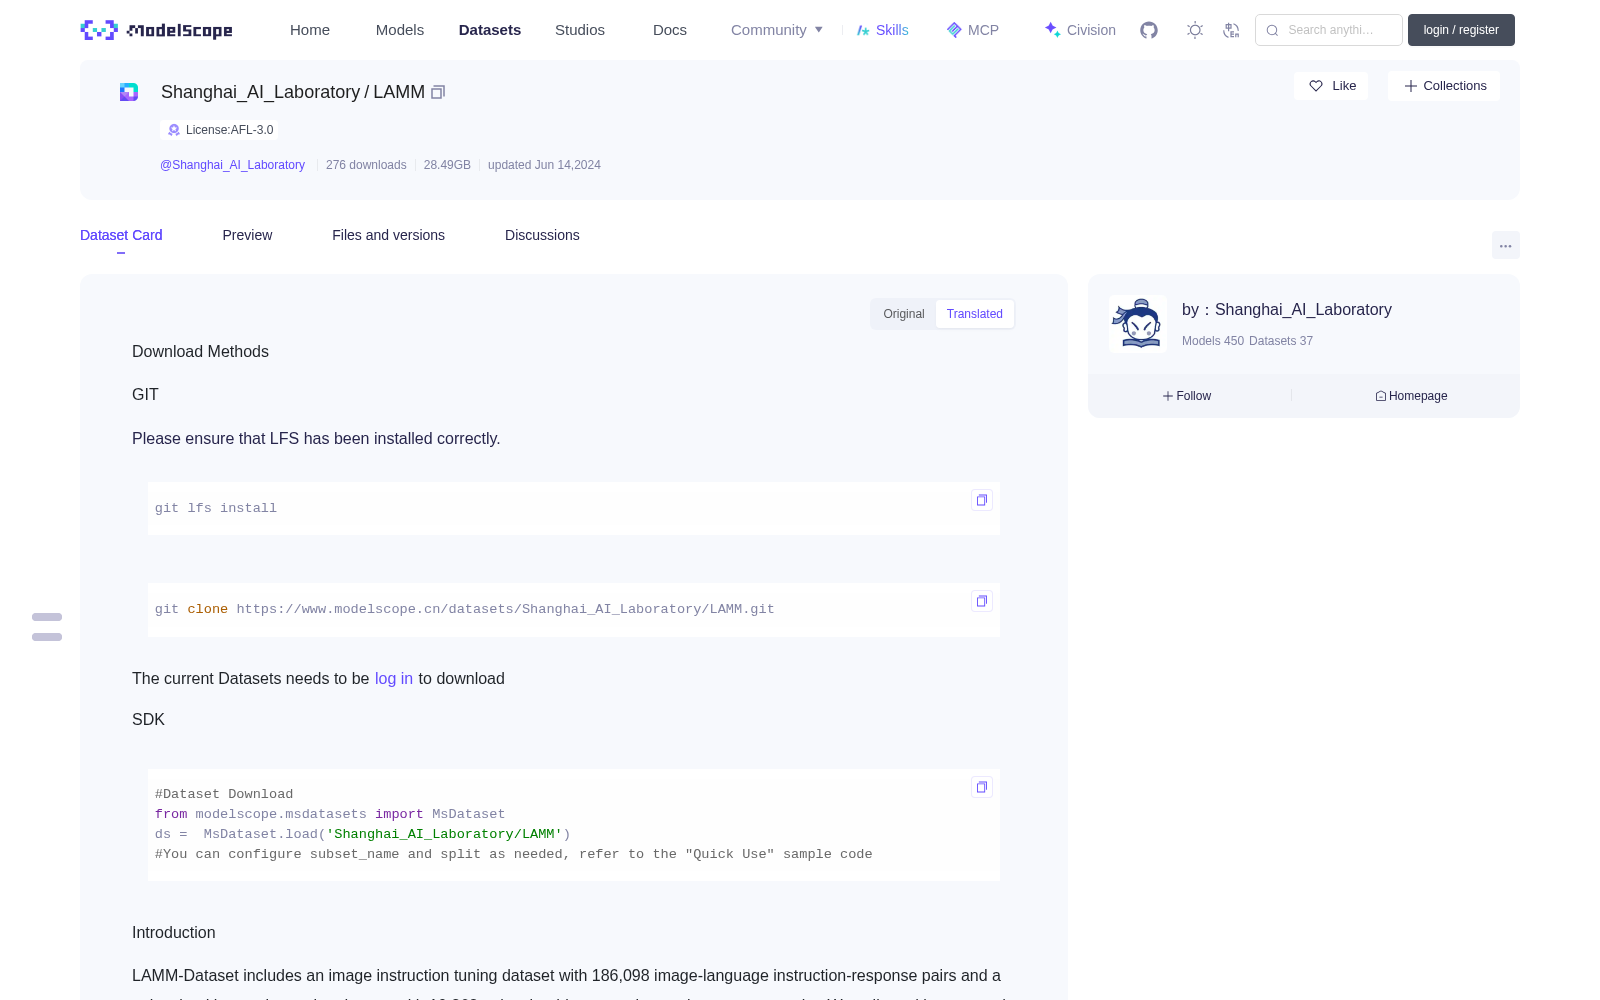The height and width of the screenshot is (1000, 1600).
Task: Open the Files and versions tab
Action: (388, 235)
